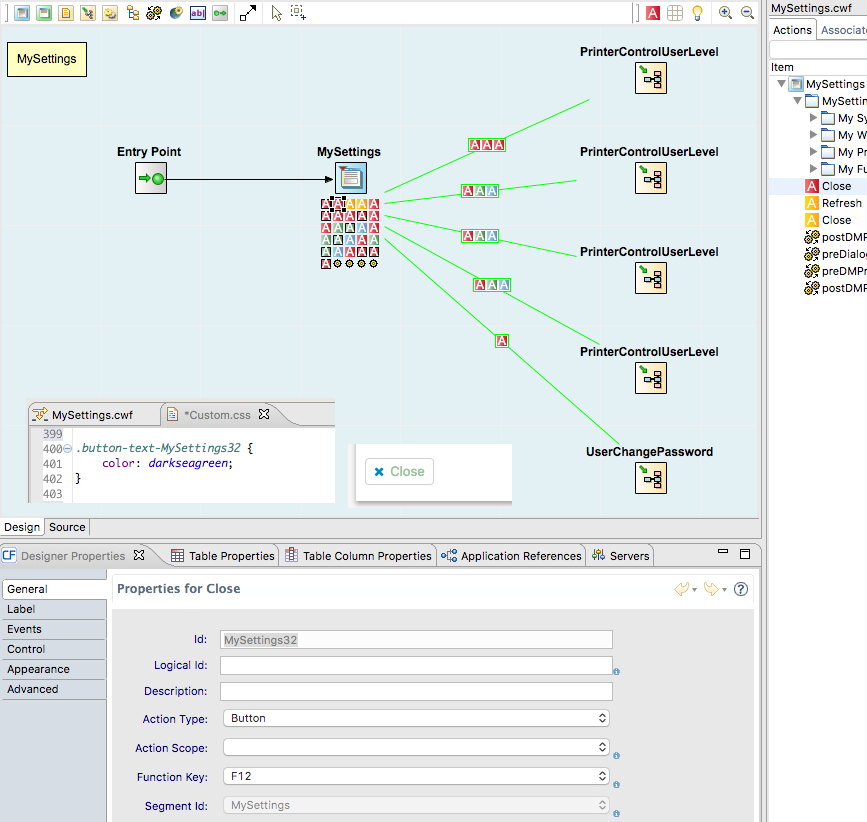This screenshot has width=867, height=822.
Task: Activate the marquee selection tool
Action: (x=299, y=13)
